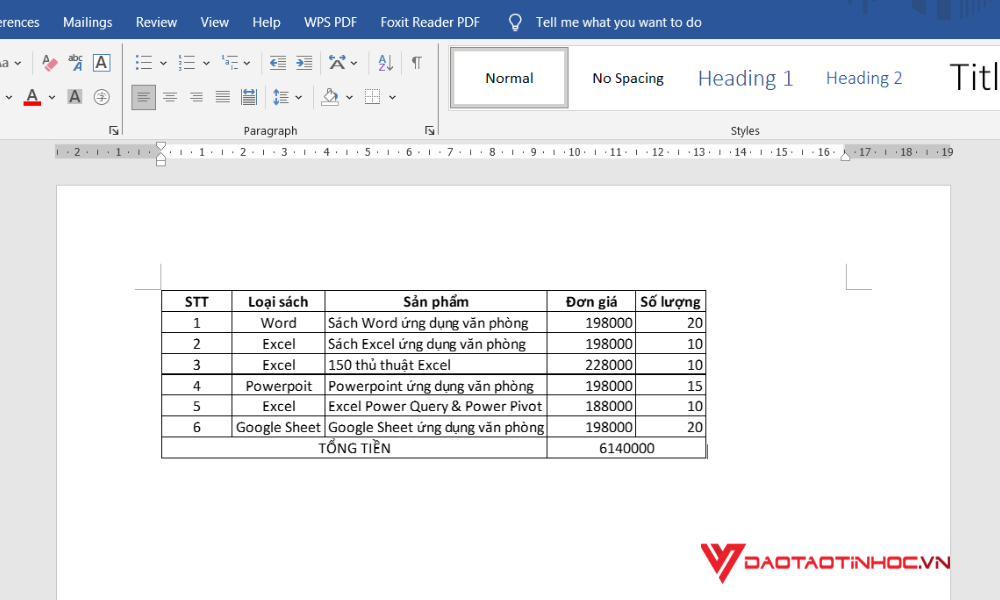Click the Sort icon in Paragraph group
The width and height of the screenshot is (1000, 600).
click(385, 62)
